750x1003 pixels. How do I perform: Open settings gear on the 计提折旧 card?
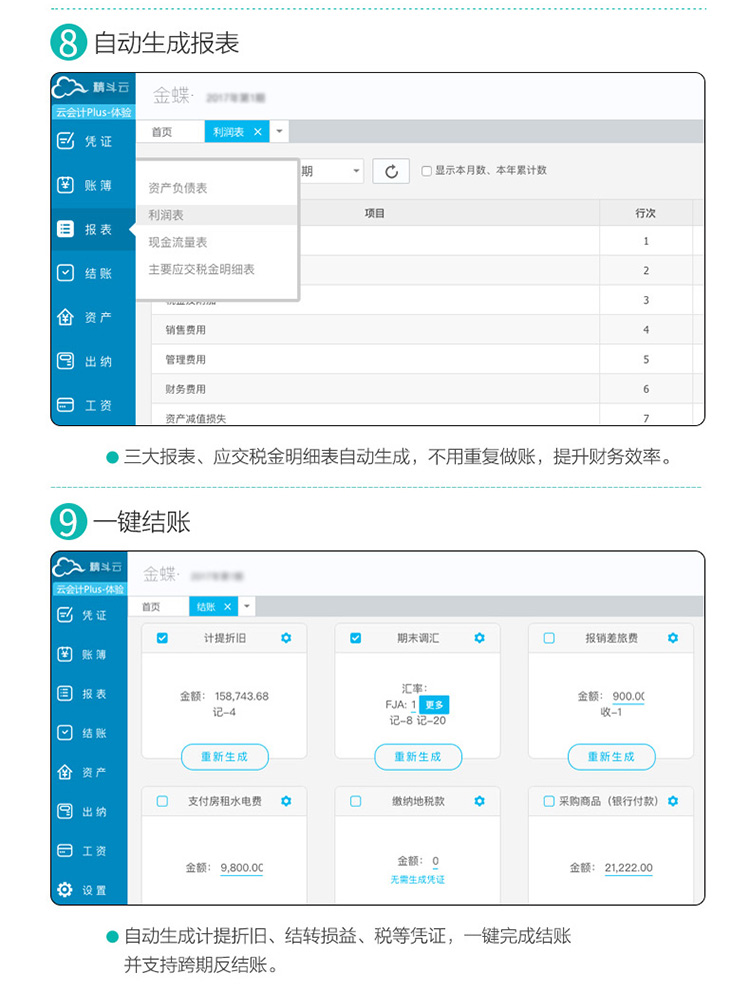pyautogui.click(x=286, y=638)
